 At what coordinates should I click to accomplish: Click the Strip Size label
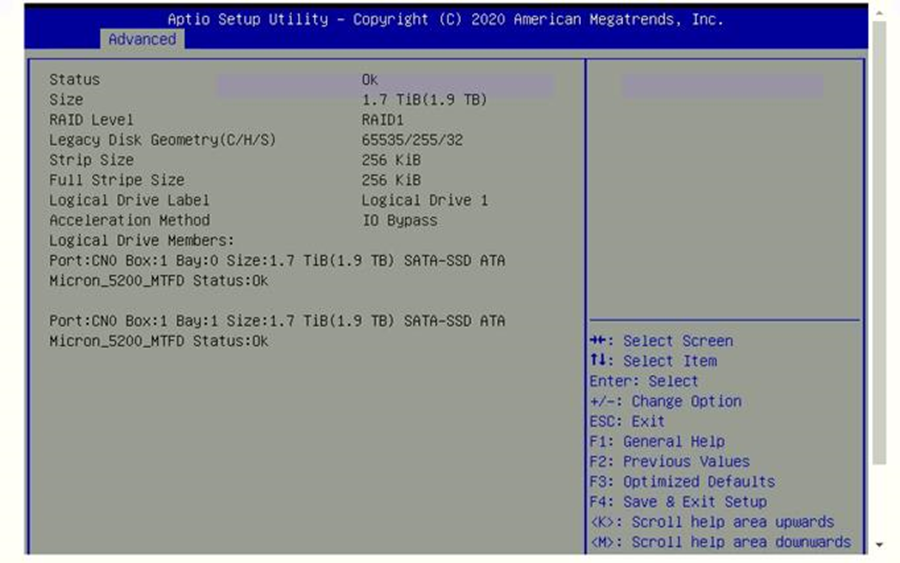pos(91,160)
